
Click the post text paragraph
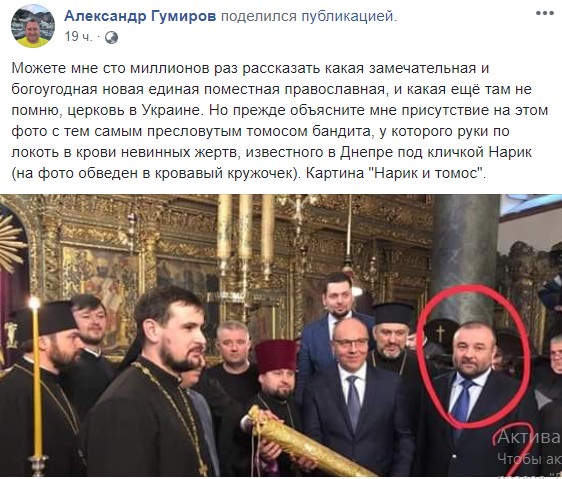[x=280, y=120]
